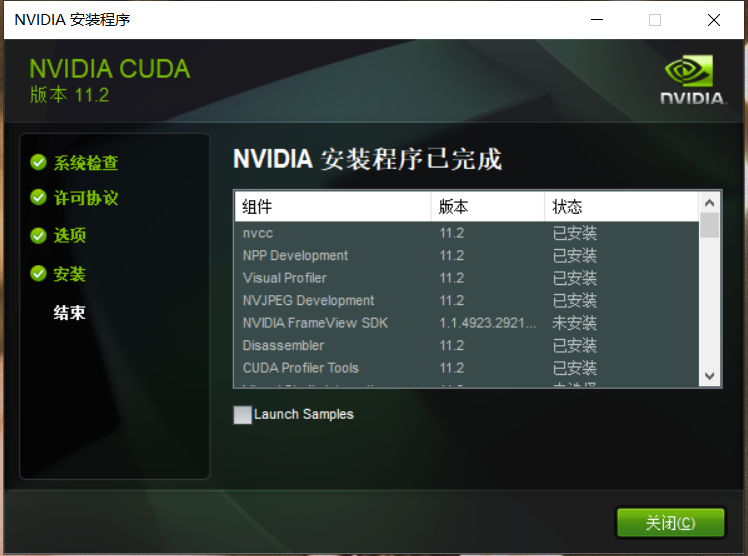The height and width of the screenshot is (556, 748).
Task: Select the 许可协议 step label
Action: 86,198
